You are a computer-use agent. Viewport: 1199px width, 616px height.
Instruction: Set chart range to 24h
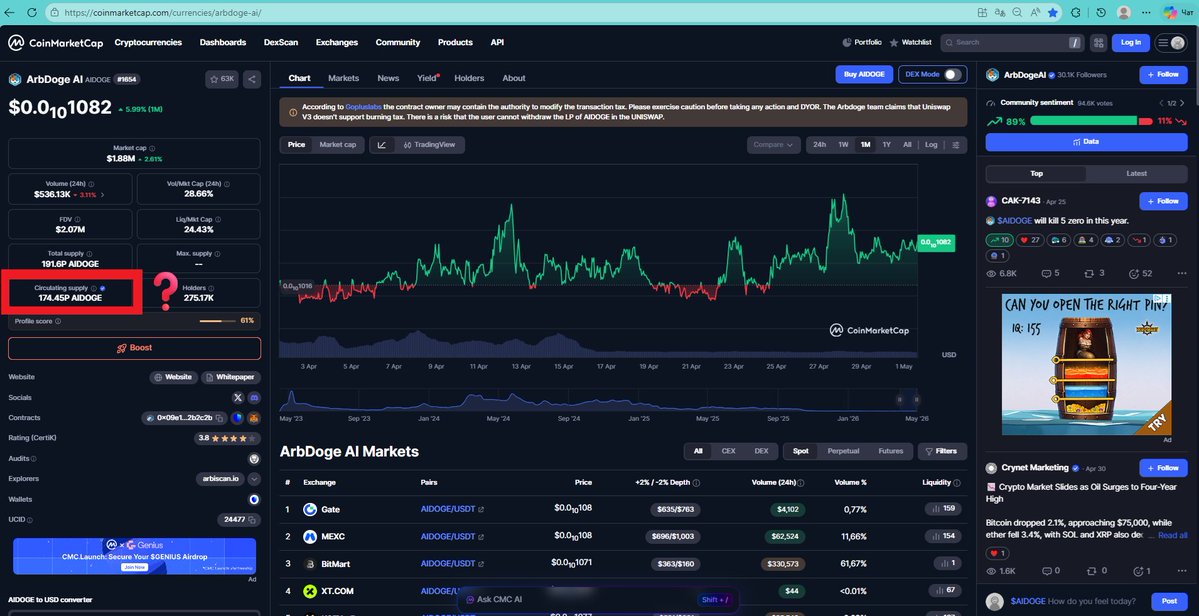click(x=819, y=144)
